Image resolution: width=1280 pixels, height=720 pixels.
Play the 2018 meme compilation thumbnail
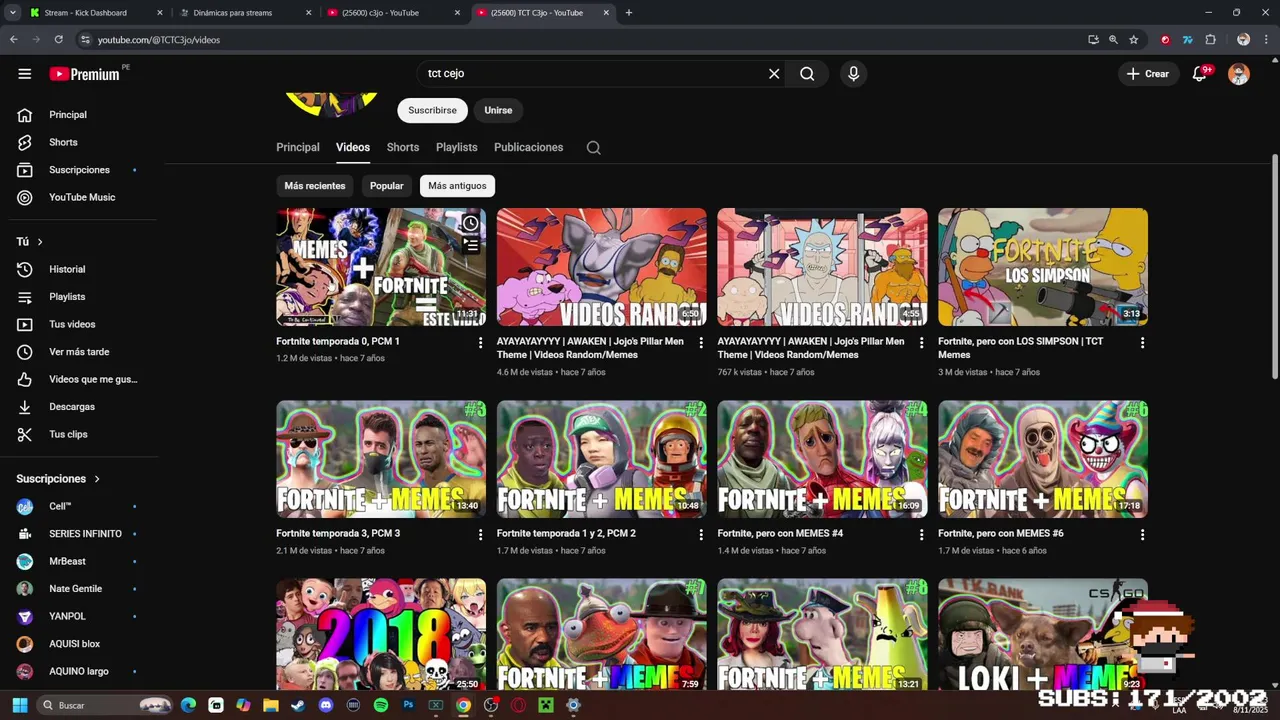pos(381,634)
